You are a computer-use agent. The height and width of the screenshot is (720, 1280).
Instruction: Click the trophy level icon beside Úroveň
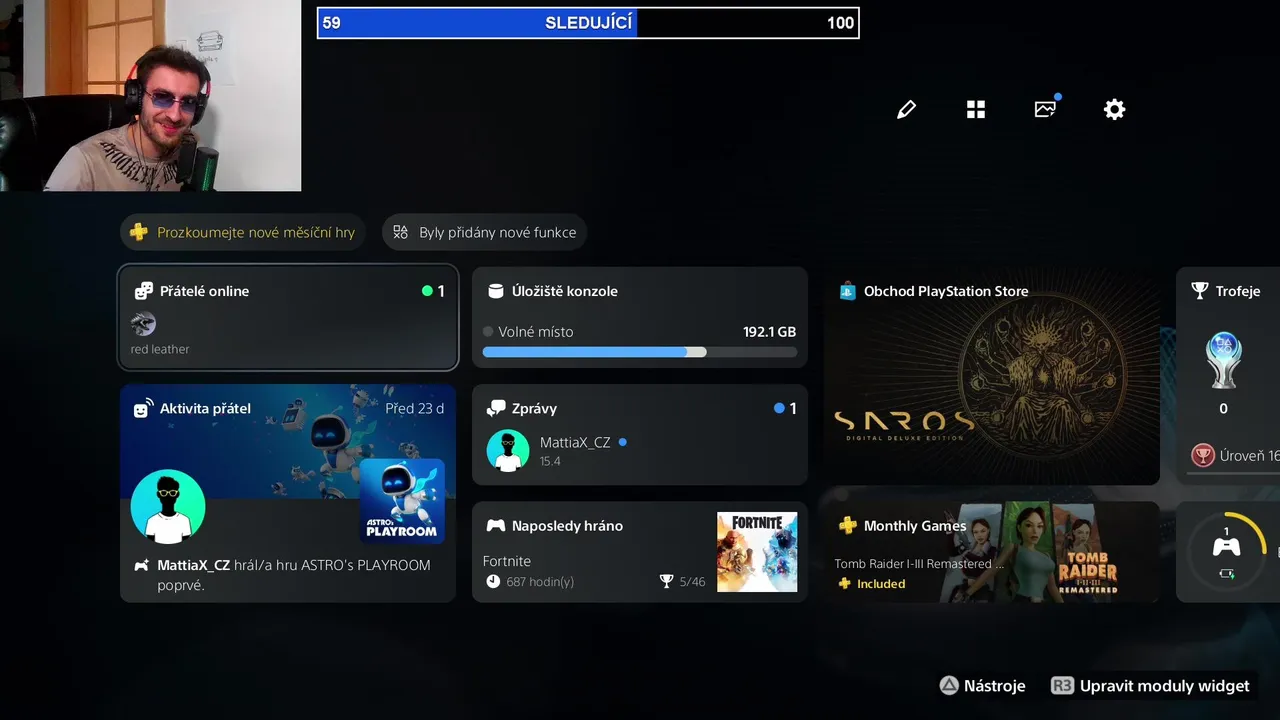click(x=1202, y=455)
